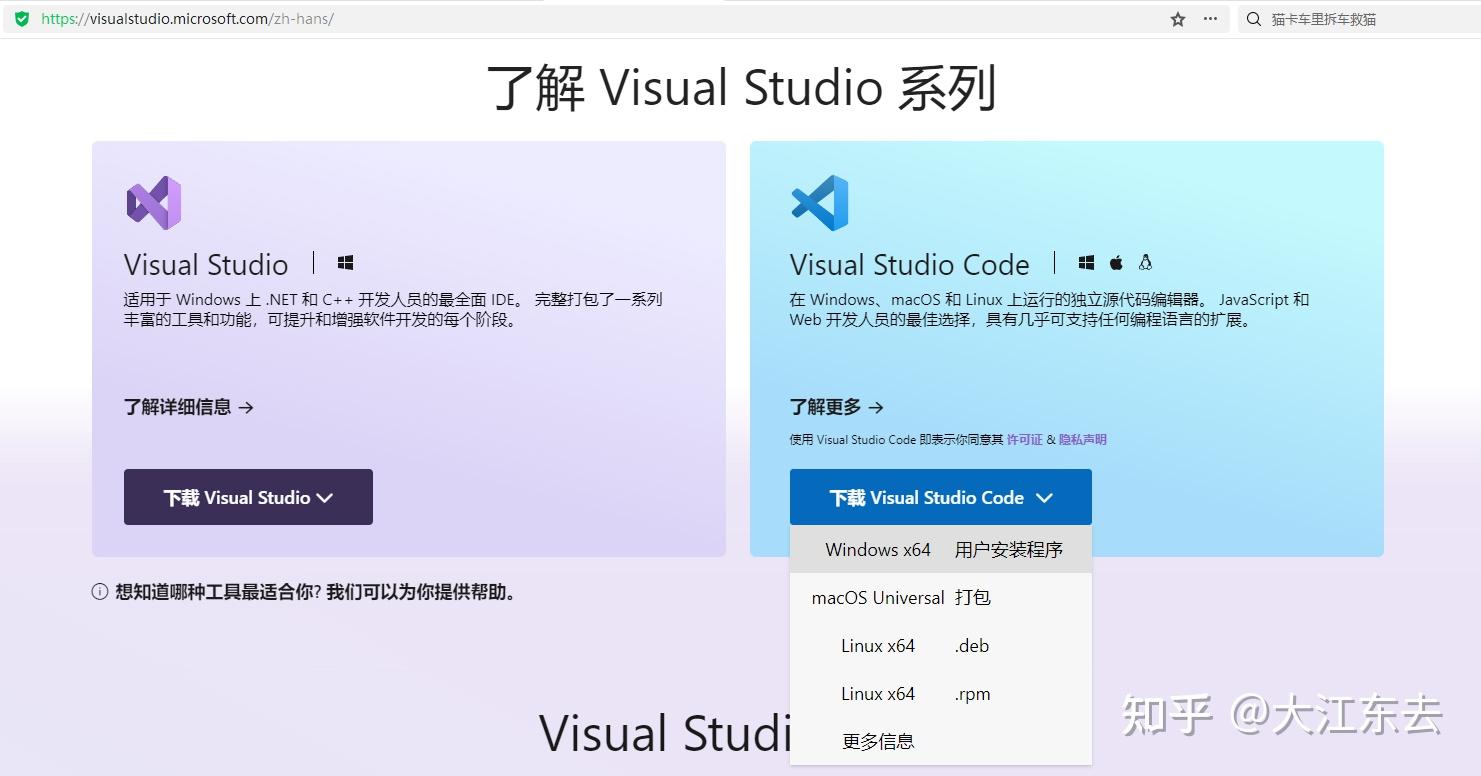Screen dimensions: 1481x776
Task: Click the Visual Studio purple logo
Action: [152, 201]
